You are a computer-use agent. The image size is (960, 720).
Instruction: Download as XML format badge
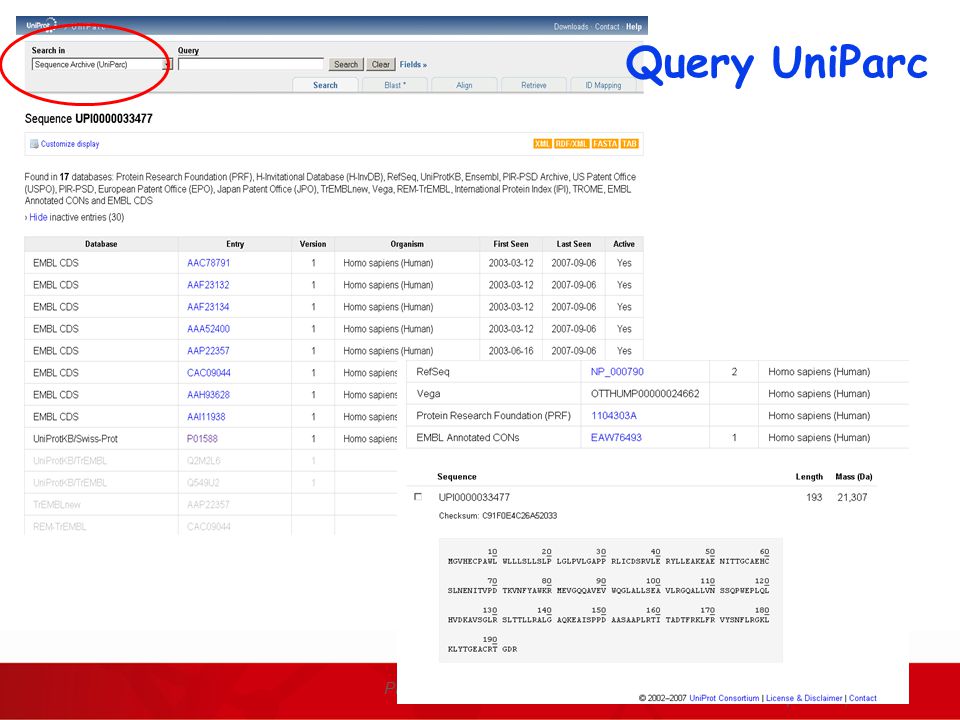click(x=542, y=144)
